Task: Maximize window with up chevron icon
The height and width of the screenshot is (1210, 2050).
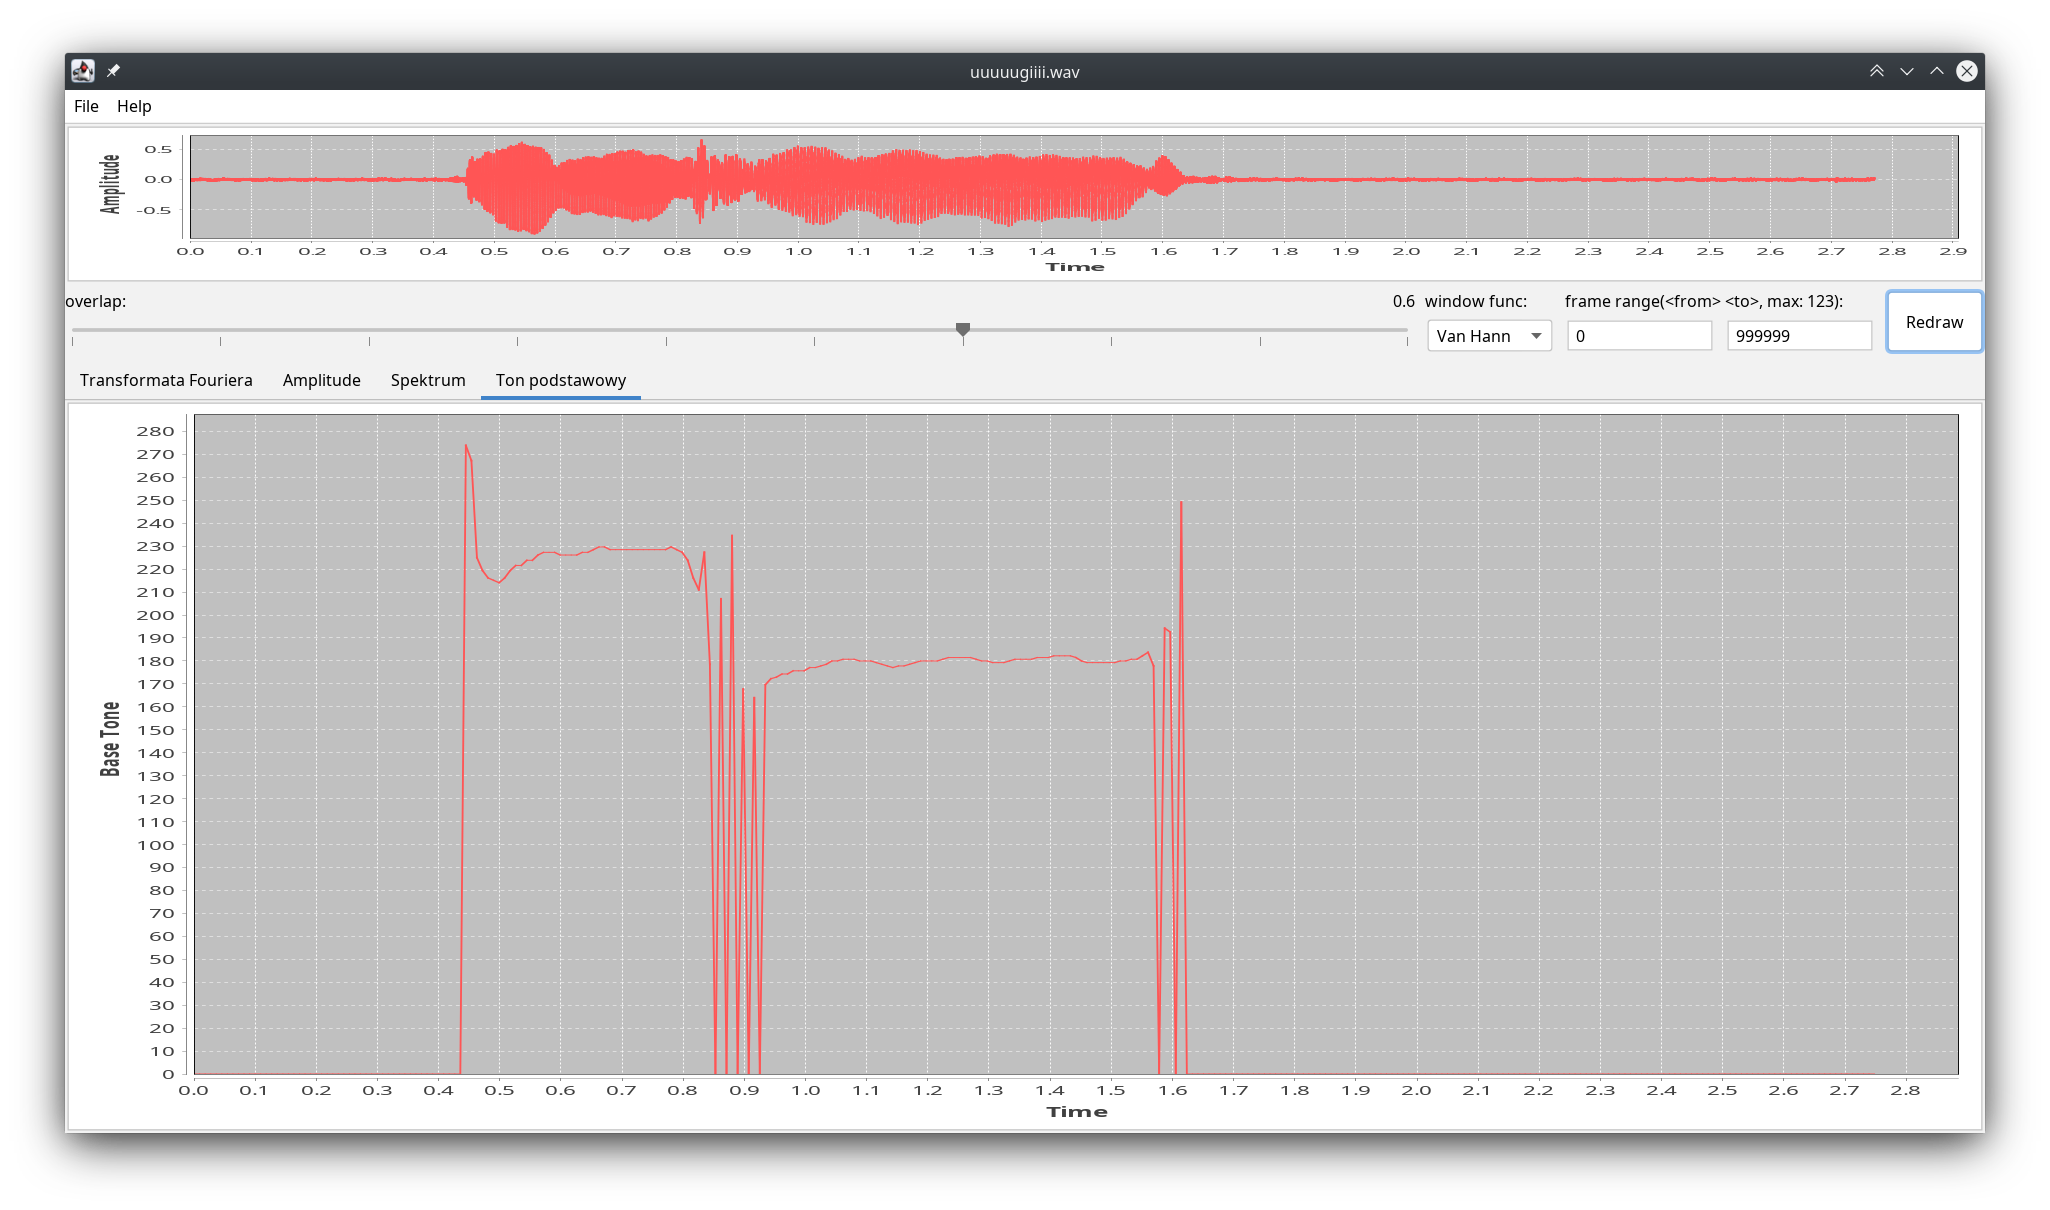Action: click(x=1936, y=71)
